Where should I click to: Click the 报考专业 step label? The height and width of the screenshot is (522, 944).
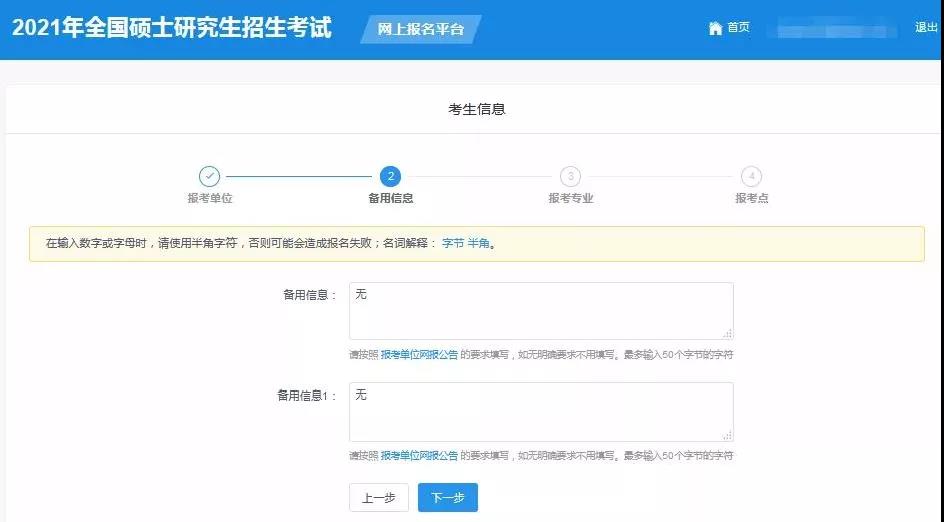571,198
